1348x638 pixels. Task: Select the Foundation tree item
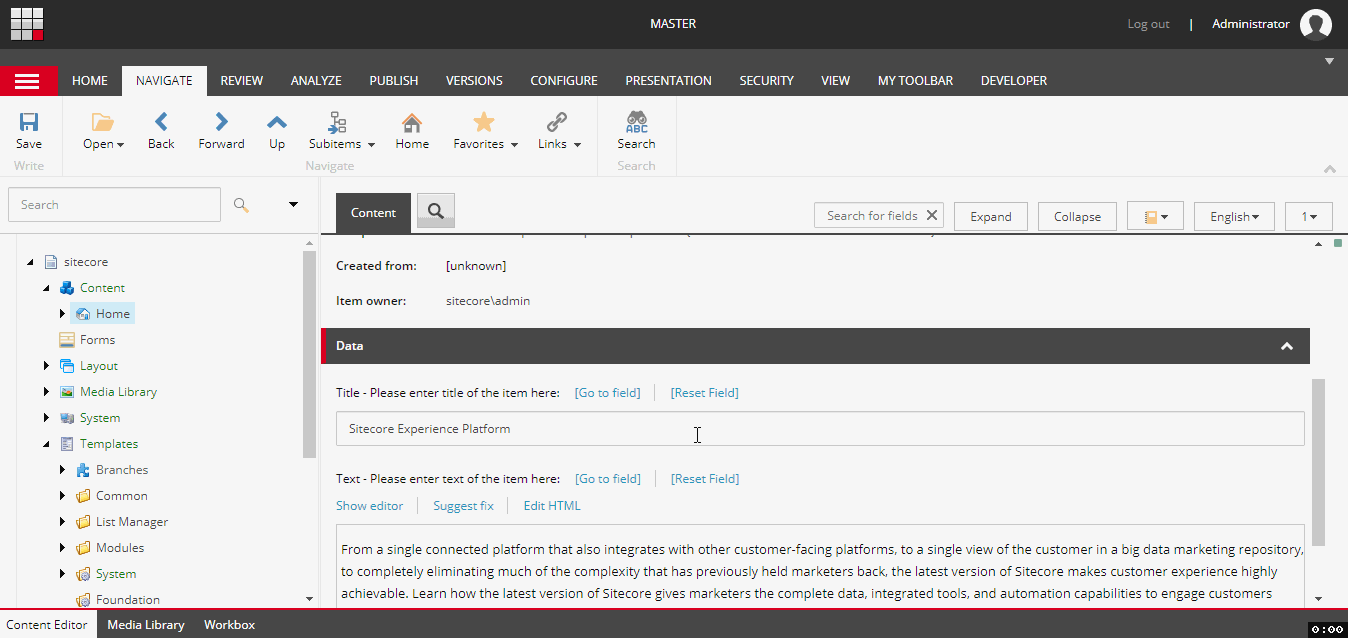click(x=118, y=600)
